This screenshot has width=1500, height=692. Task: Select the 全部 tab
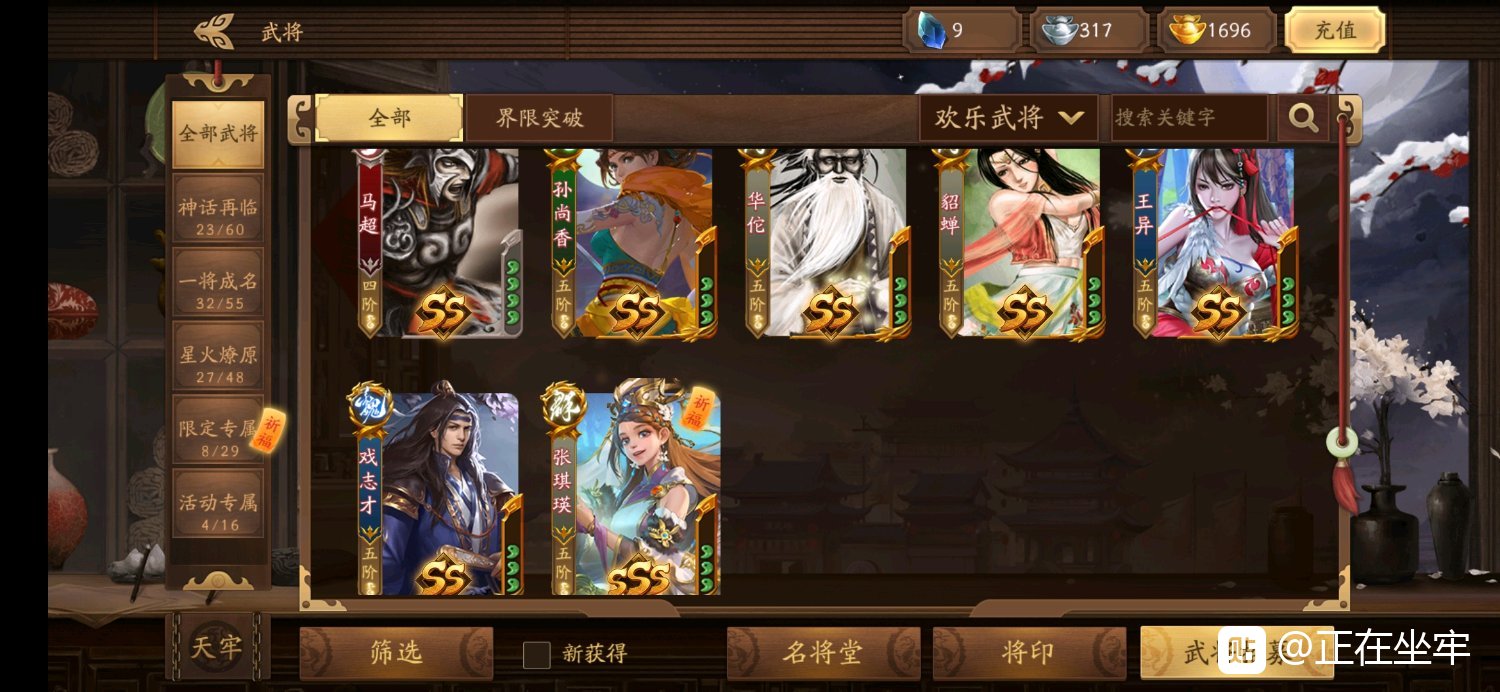pos(389,118)
